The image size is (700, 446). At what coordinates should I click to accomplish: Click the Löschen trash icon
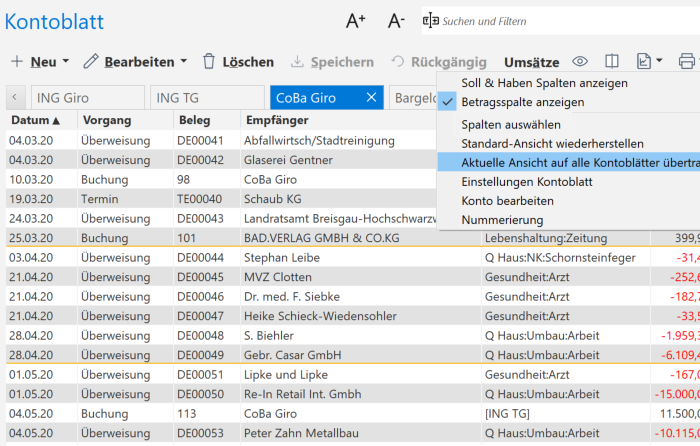click(x=209, y=62)
